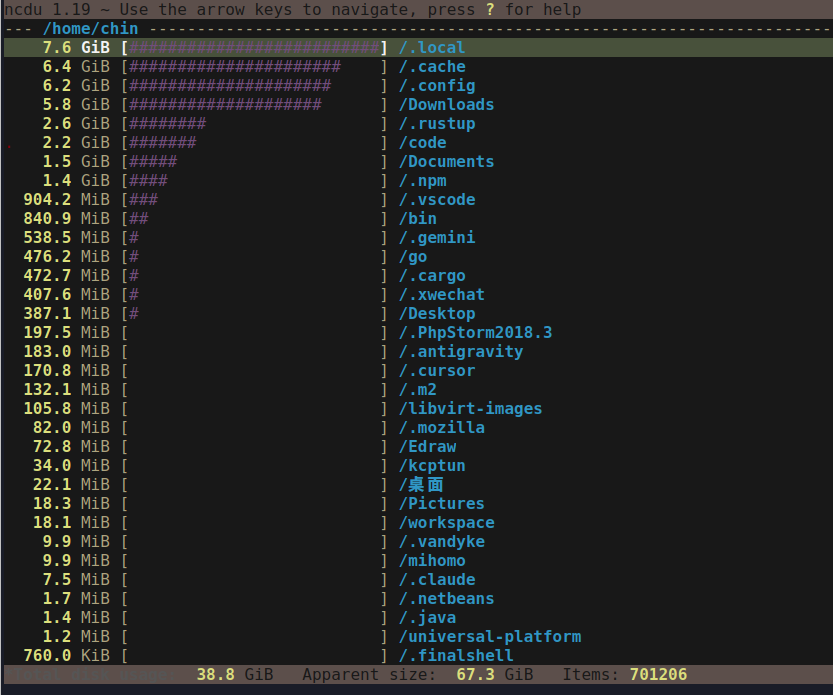The height and width of the screenshot is (695, 833).
Task: Open the /.PhpStorm2018.3 folder entry
Action: 474,332
